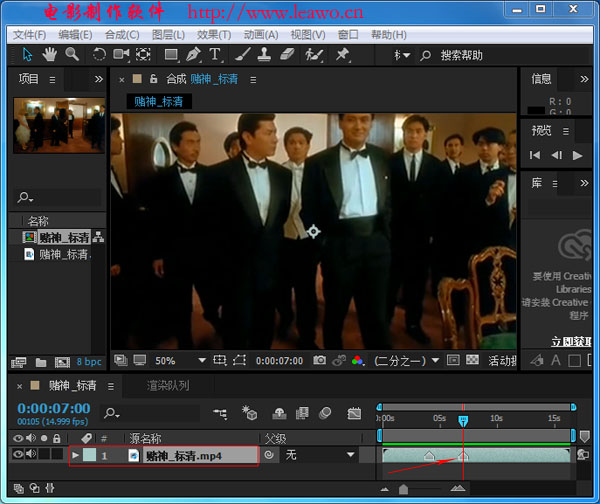Select the Brush tool
The image size is (600, 504).
tap(243, 54)
